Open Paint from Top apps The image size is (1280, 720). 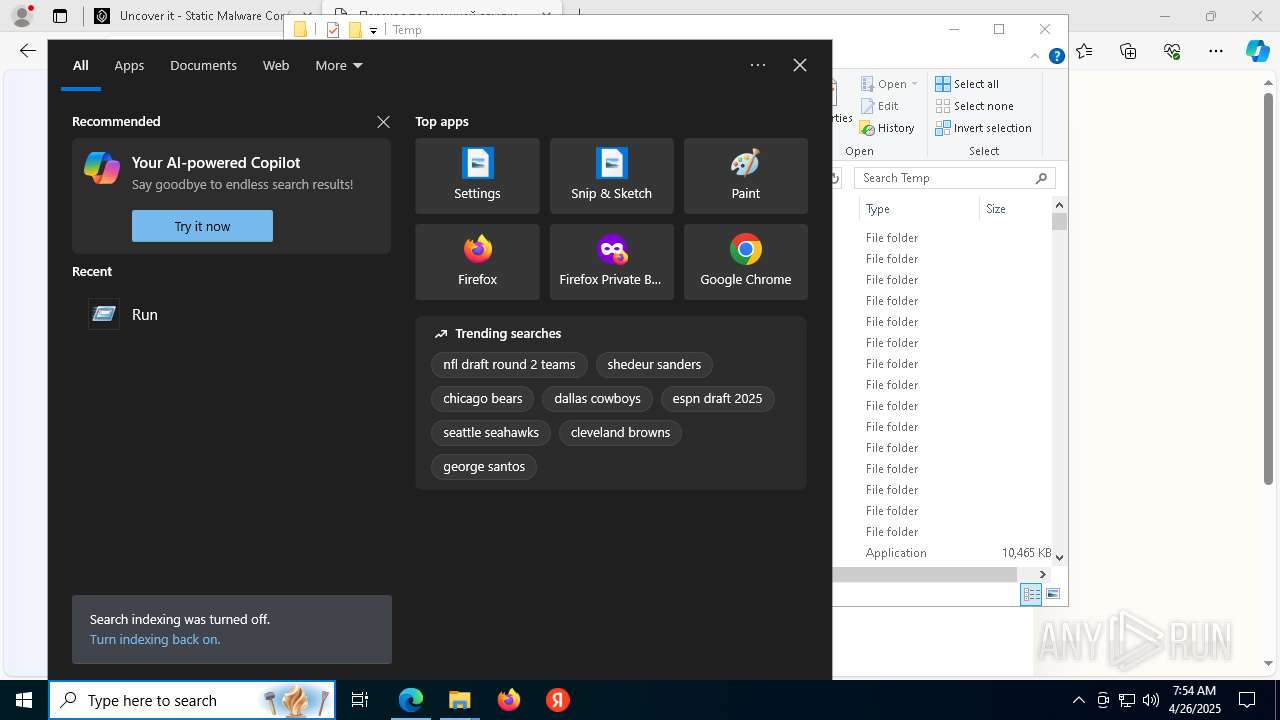(x=745, y=176)
